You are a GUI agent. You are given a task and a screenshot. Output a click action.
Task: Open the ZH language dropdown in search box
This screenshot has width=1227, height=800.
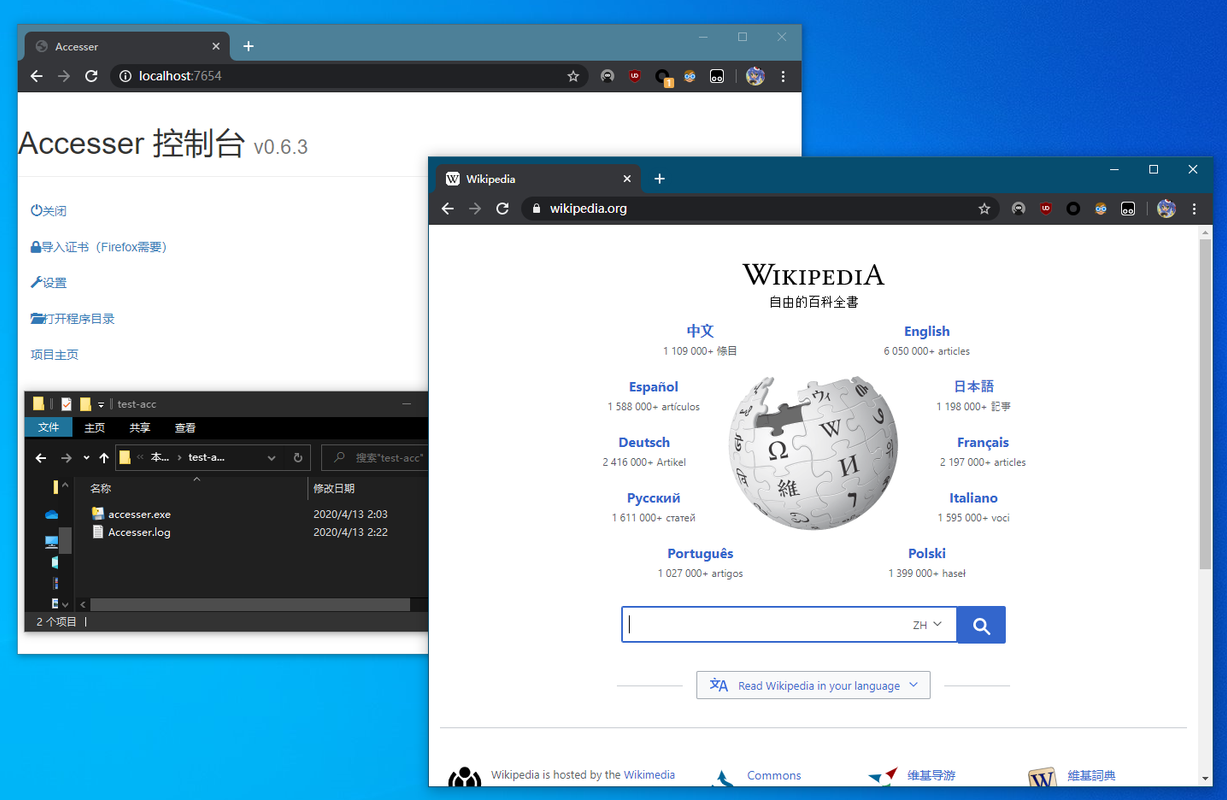coord(927,625)
